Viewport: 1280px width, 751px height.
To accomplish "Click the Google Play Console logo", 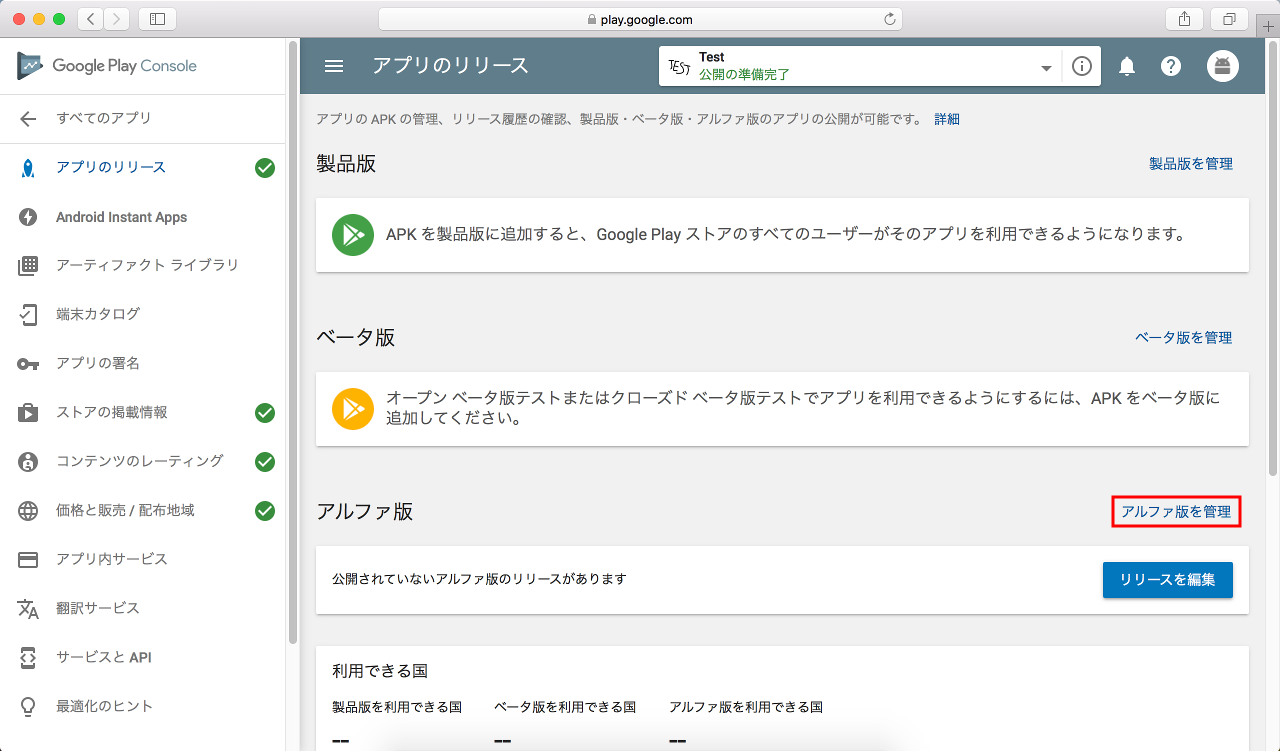I will pos(107,66).
